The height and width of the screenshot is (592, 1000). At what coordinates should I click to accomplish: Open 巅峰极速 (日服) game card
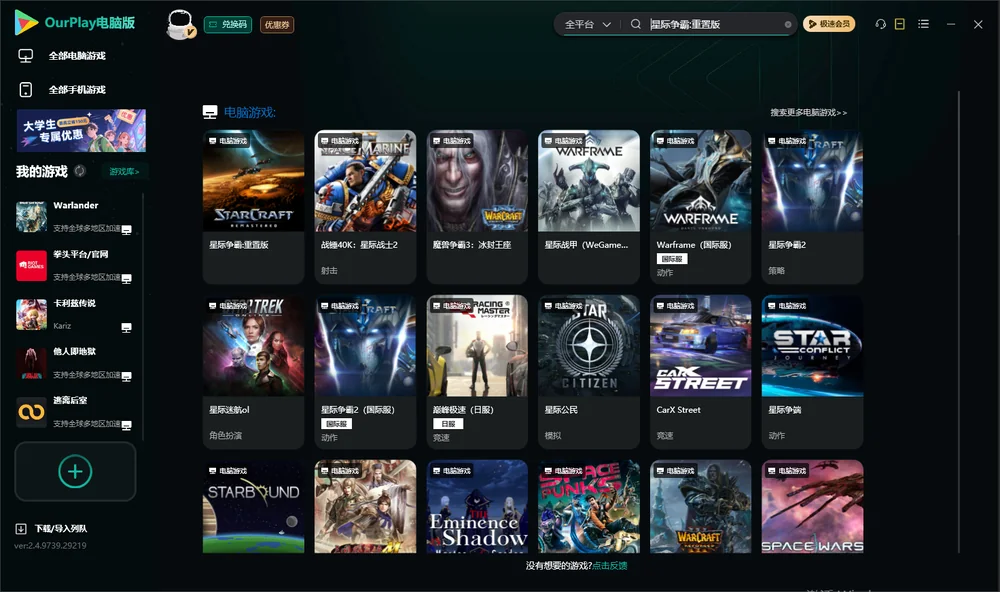point(477,372)
